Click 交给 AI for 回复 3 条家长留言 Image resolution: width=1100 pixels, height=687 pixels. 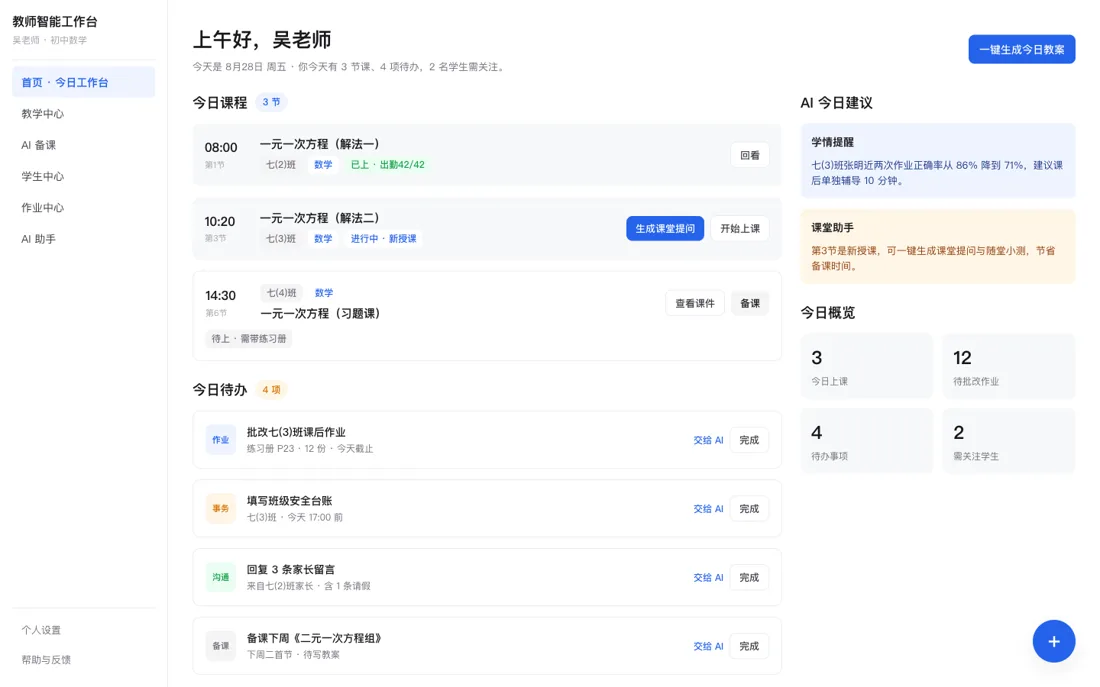click(x=708, y=578)
